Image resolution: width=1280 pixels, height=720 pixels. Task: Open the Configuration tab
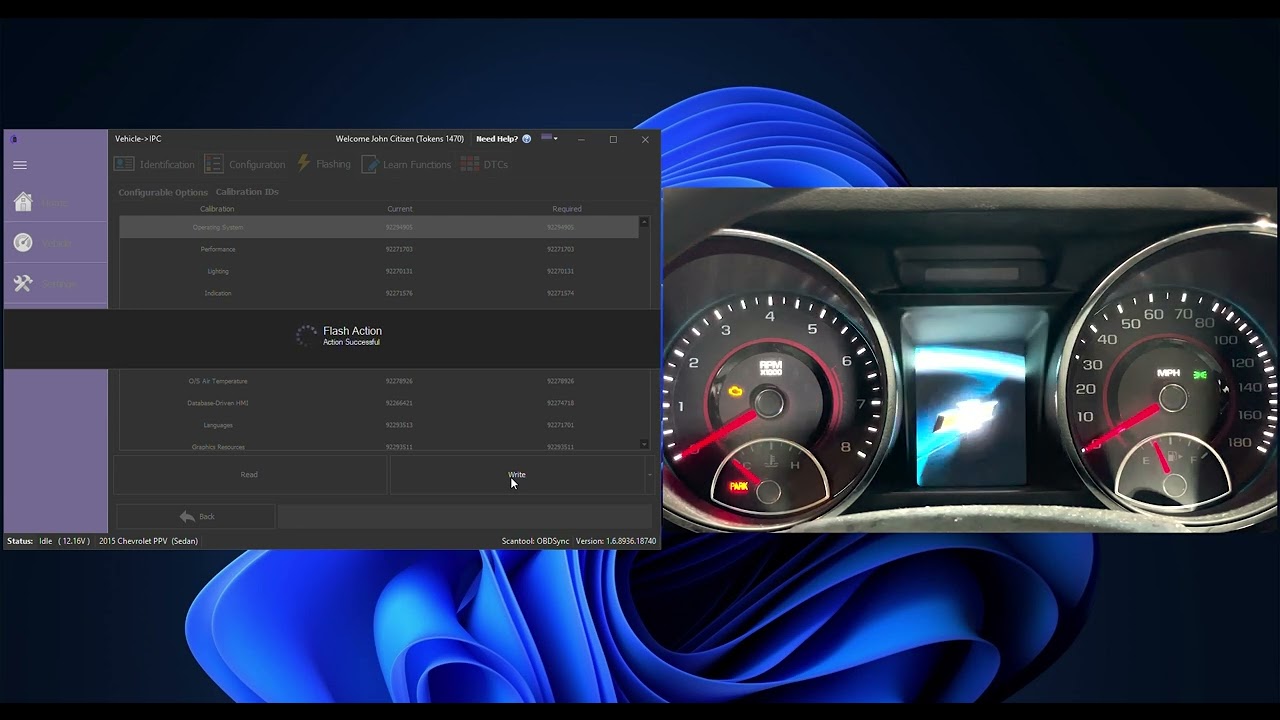[245, 164]
